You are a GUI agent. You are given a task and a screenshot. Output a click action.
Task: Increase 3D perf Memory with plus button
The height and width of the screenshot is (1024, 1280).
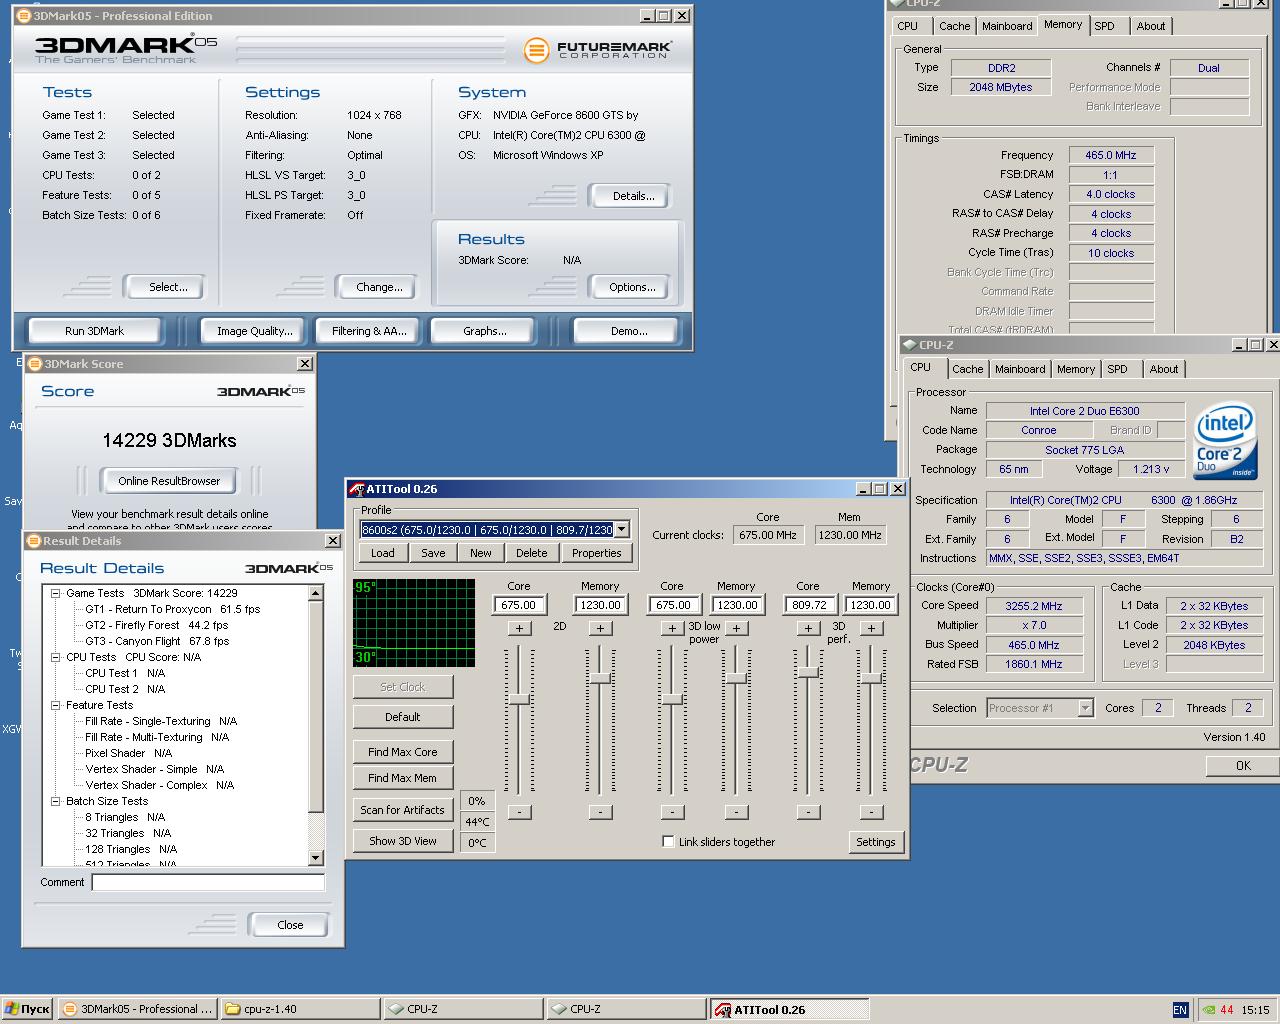pyautogui.click(x=871, y=628)
